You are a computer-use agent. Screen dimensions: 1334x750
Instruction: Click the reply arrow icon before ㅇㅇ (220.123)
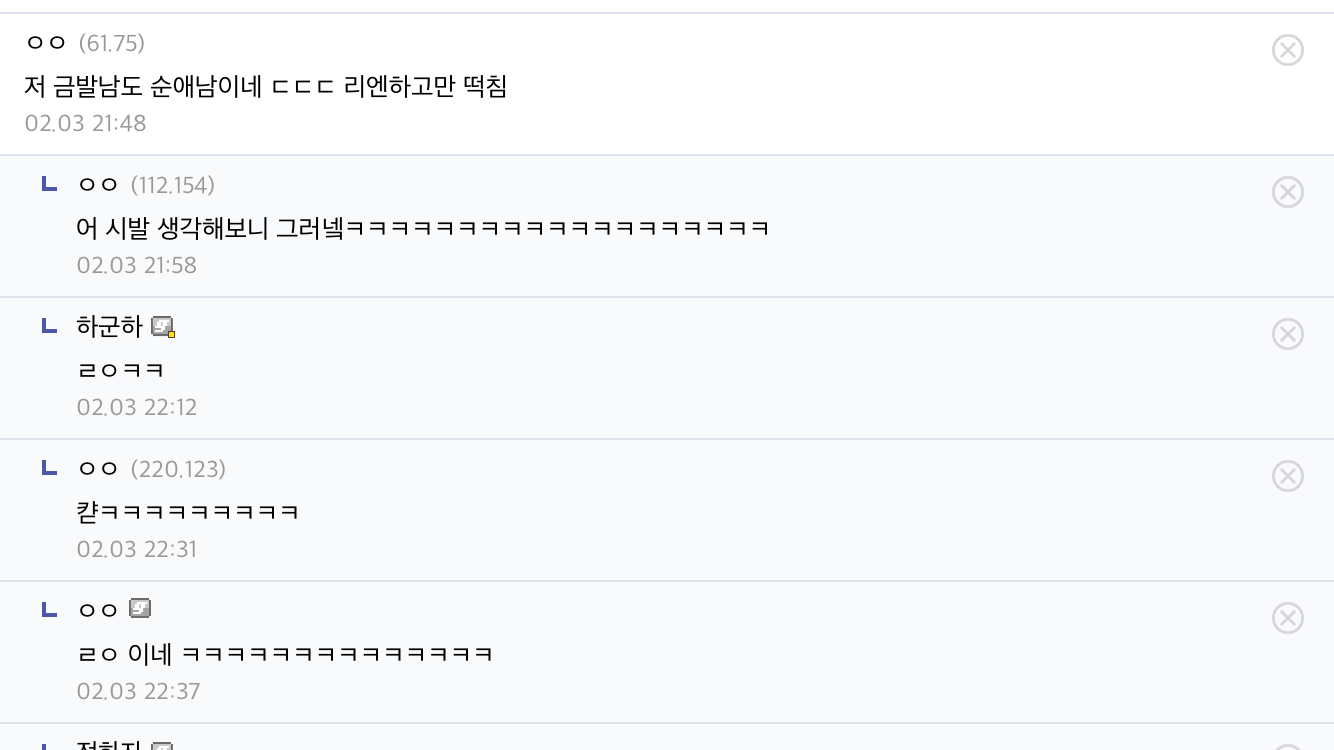click(x=49, y=467)
